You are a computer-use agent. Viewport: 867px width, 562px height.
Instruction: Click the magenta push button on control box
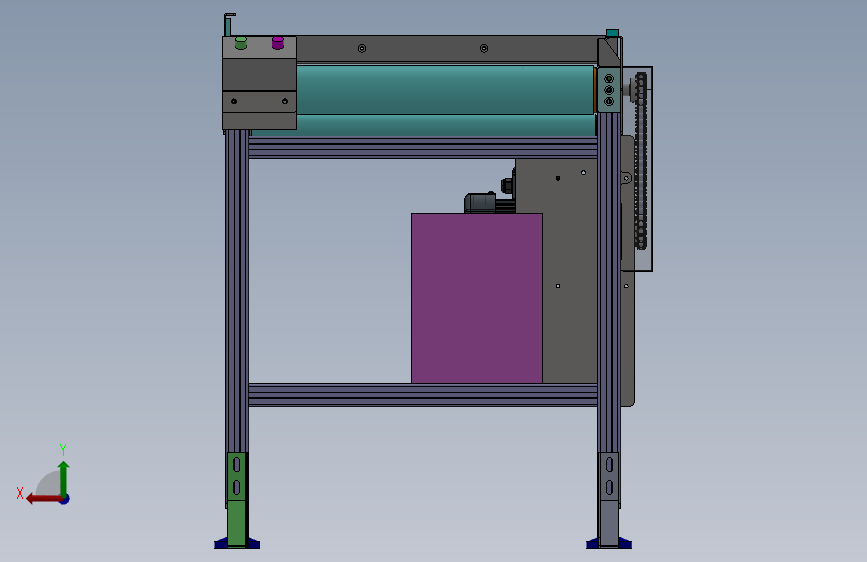(x=278, y=43)
